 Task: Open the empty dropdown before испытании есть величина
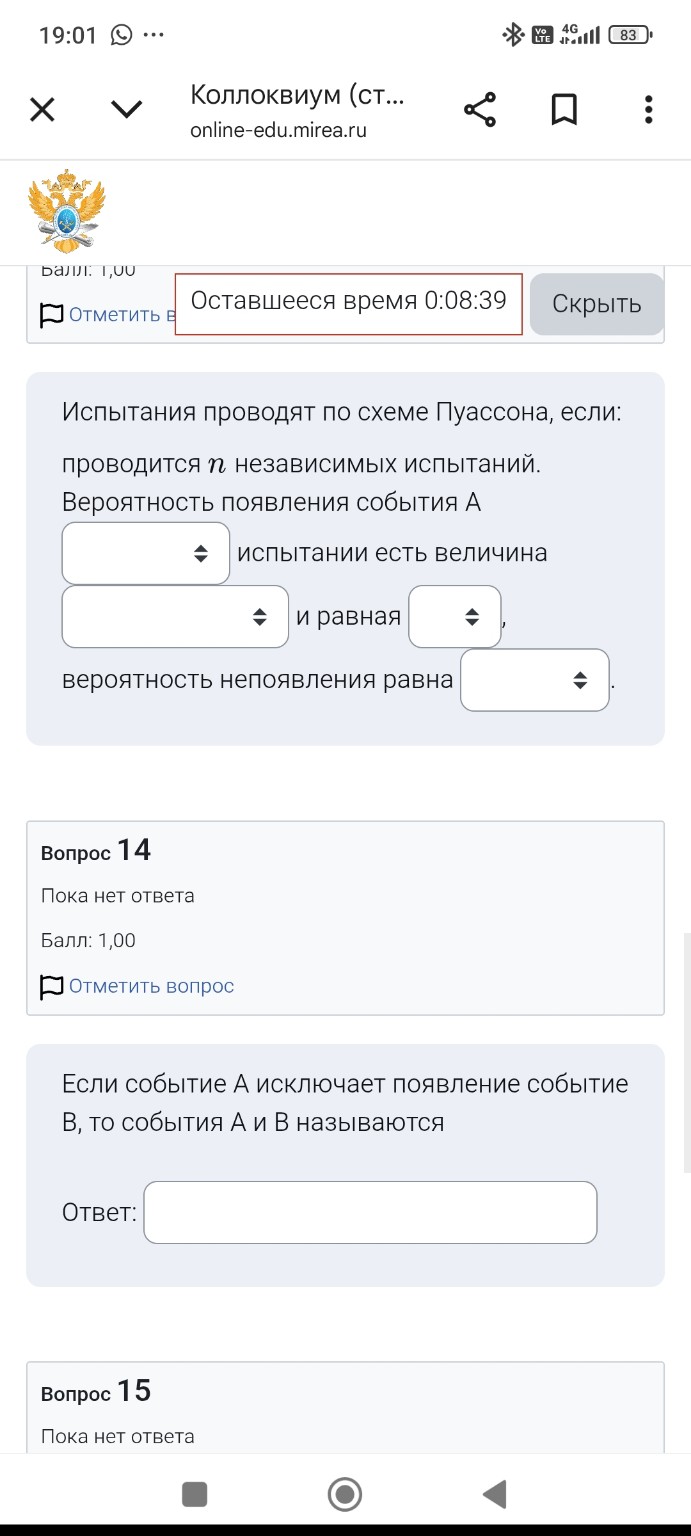[x=145, y=552]
